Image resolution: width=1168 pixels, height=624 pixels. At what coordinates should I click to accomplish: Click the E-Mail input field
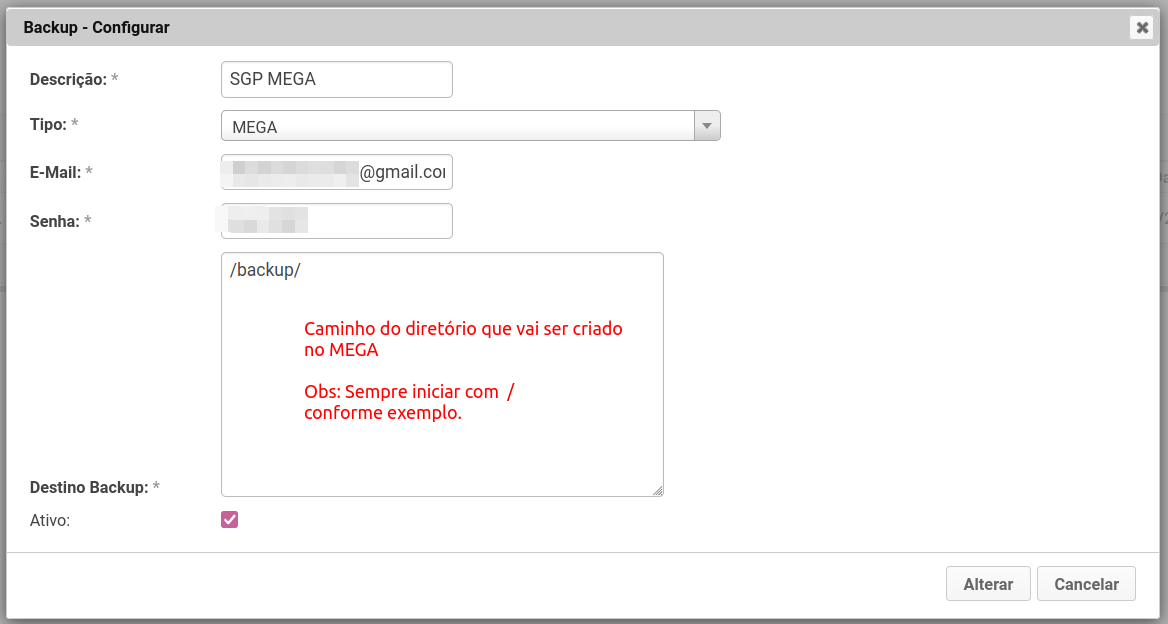[336, 172]
